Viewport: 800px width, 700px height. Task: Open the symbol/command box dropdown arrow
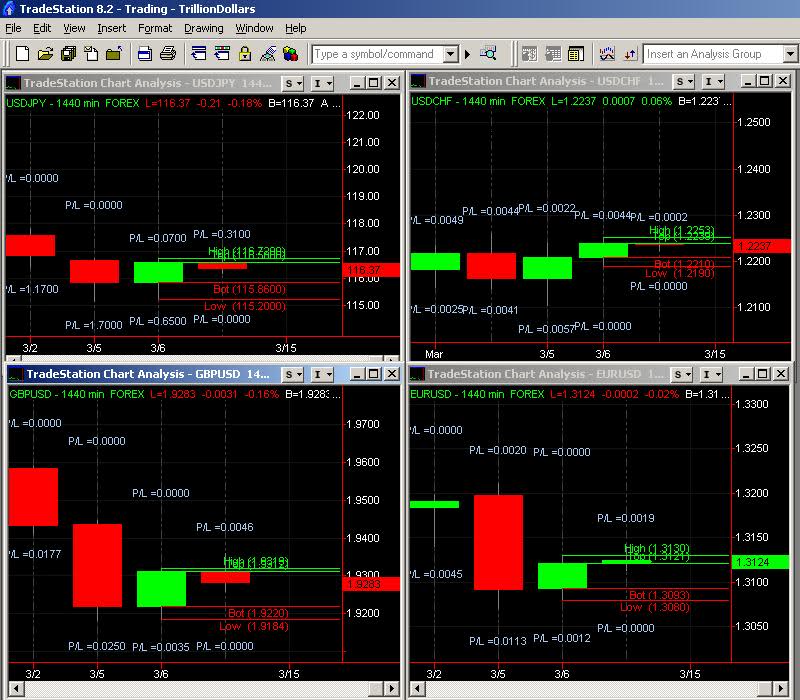click(450, 54)
